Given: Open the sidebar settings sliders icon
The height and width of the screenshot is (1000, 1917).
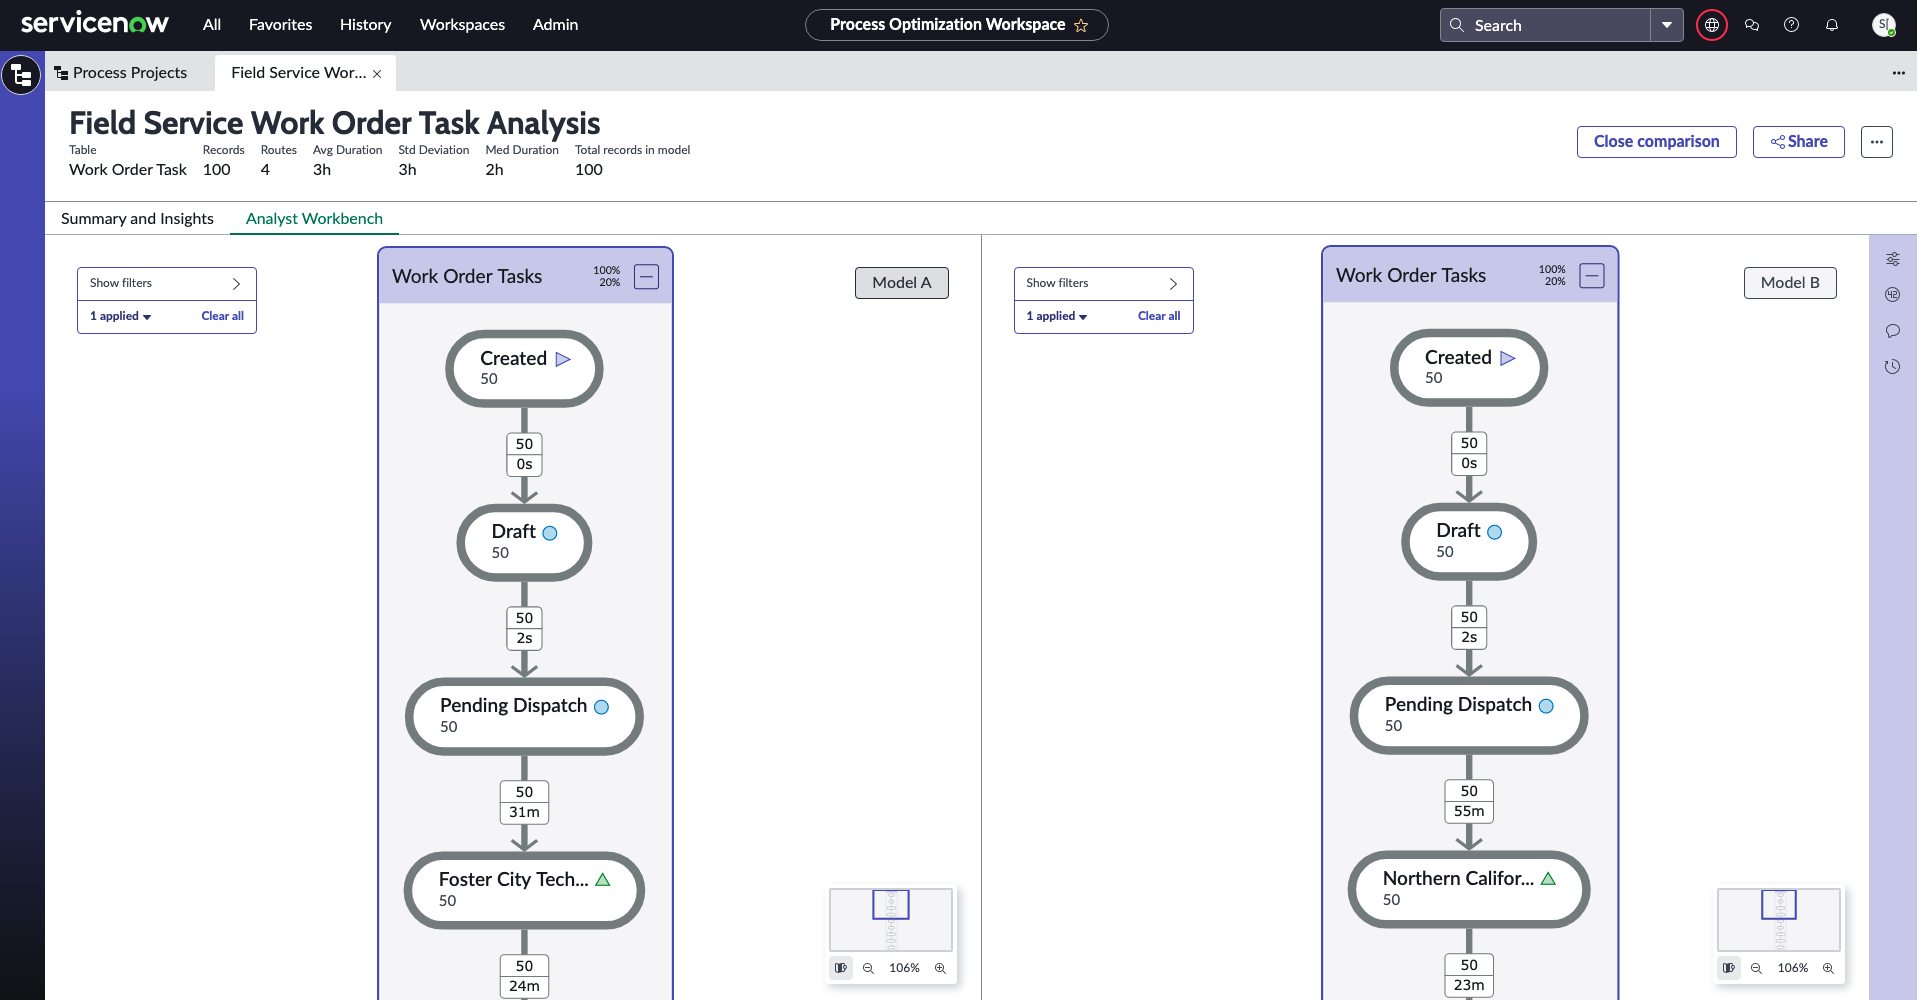Looking at the screenshot, I should [1893, 259].
